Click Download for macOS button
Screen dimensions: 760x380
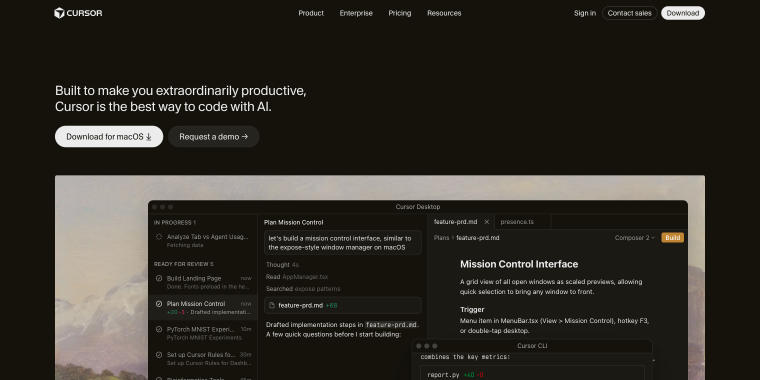point(109,137)
